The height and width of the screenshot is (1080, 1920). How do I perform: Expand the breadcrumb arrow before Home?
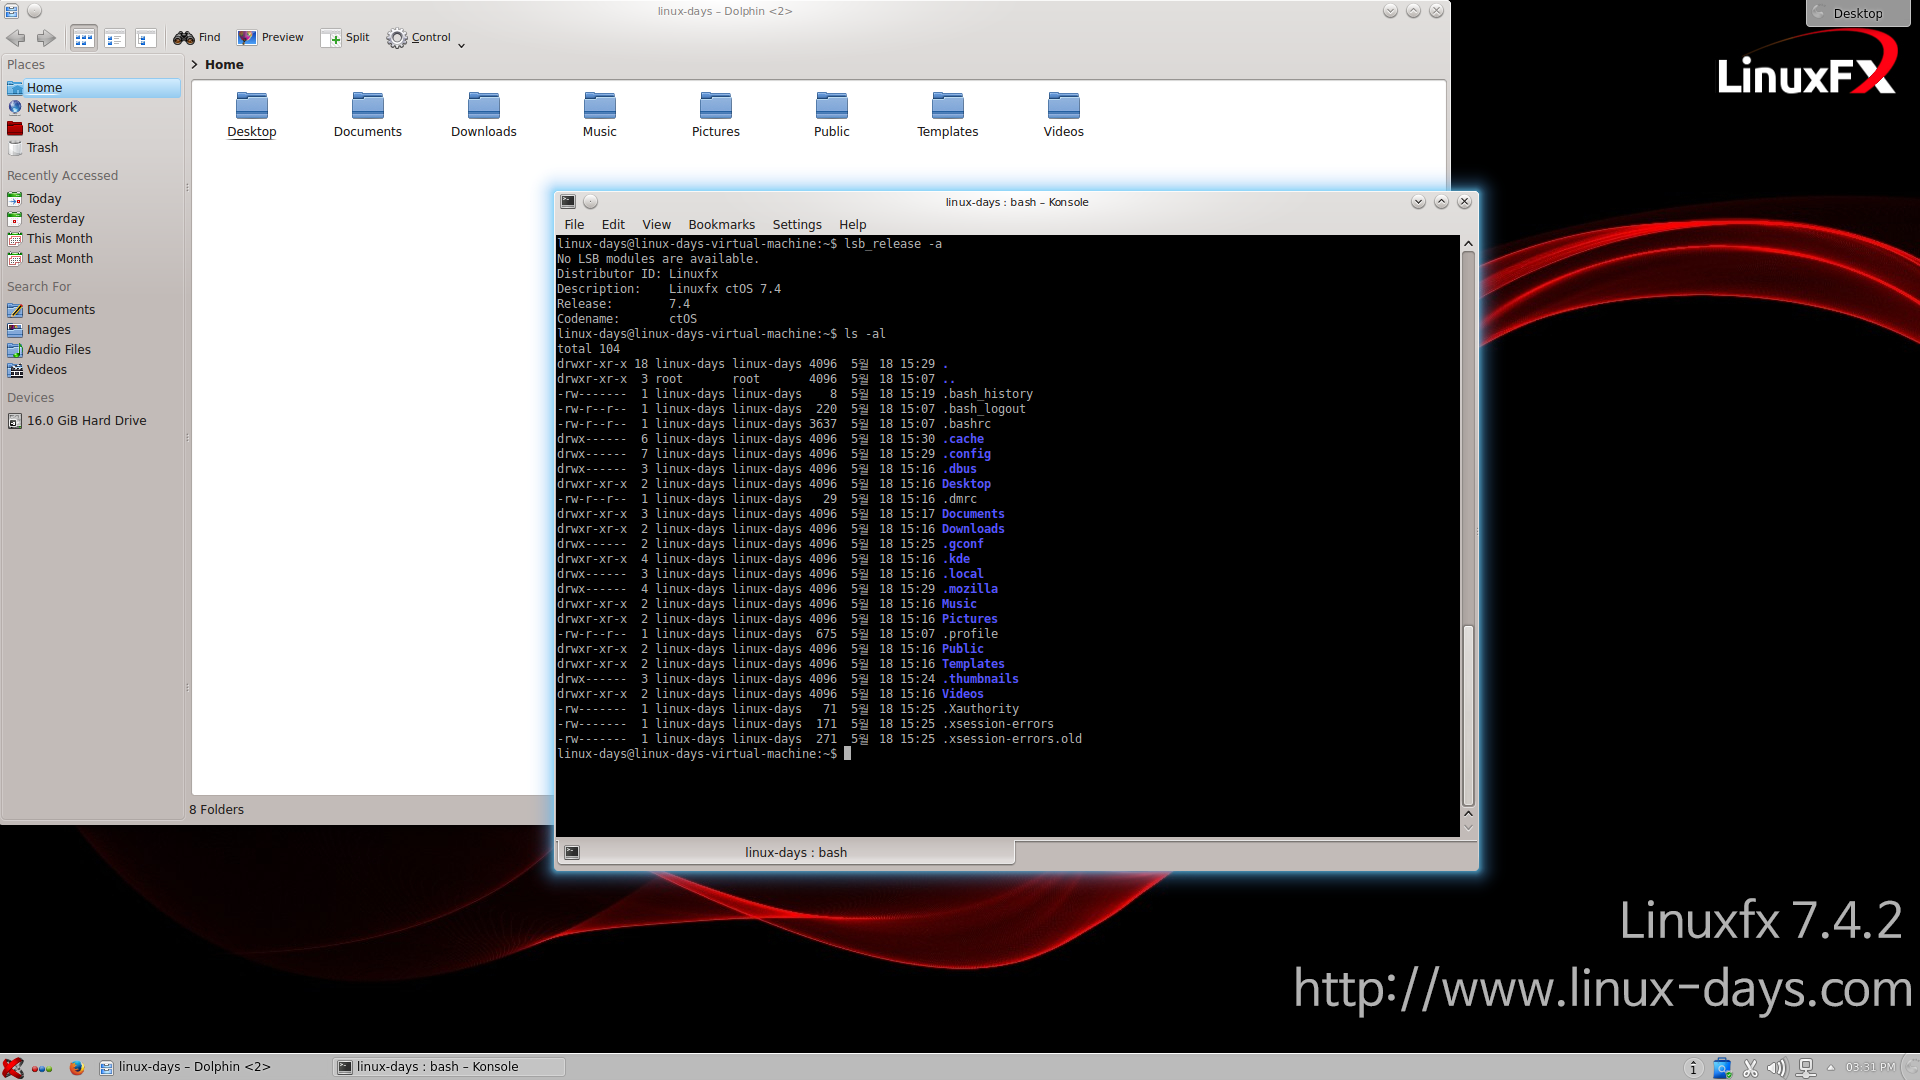(194, 64)
